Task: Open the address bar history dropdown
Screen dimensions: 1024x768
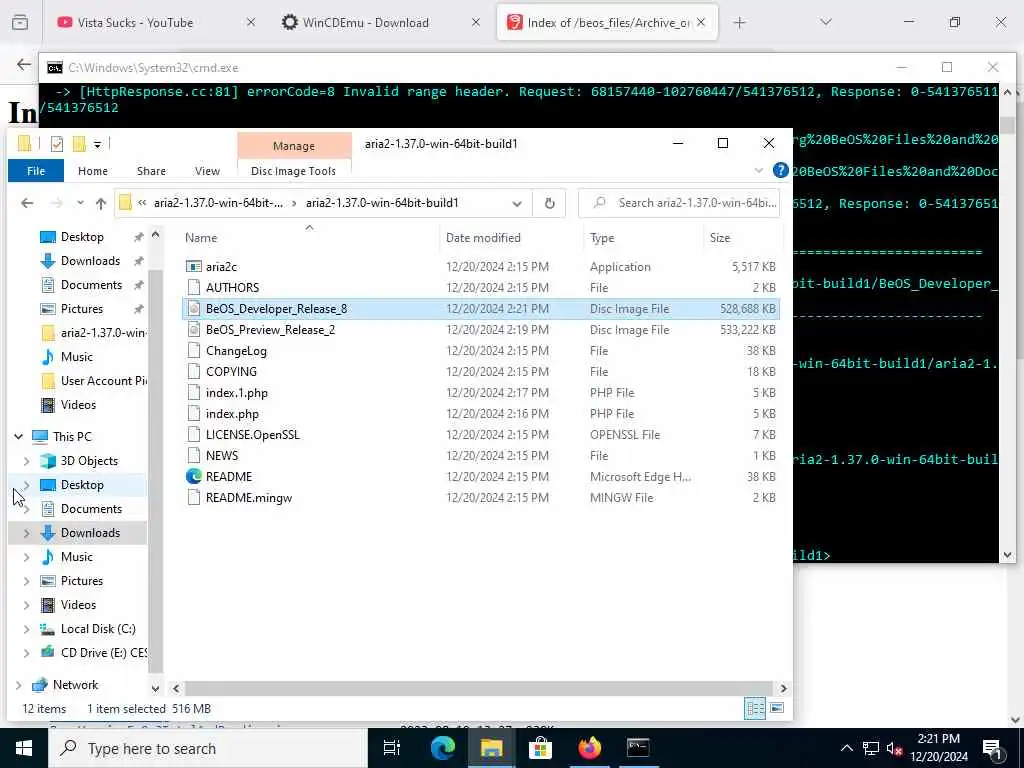Action: point(517,203)
